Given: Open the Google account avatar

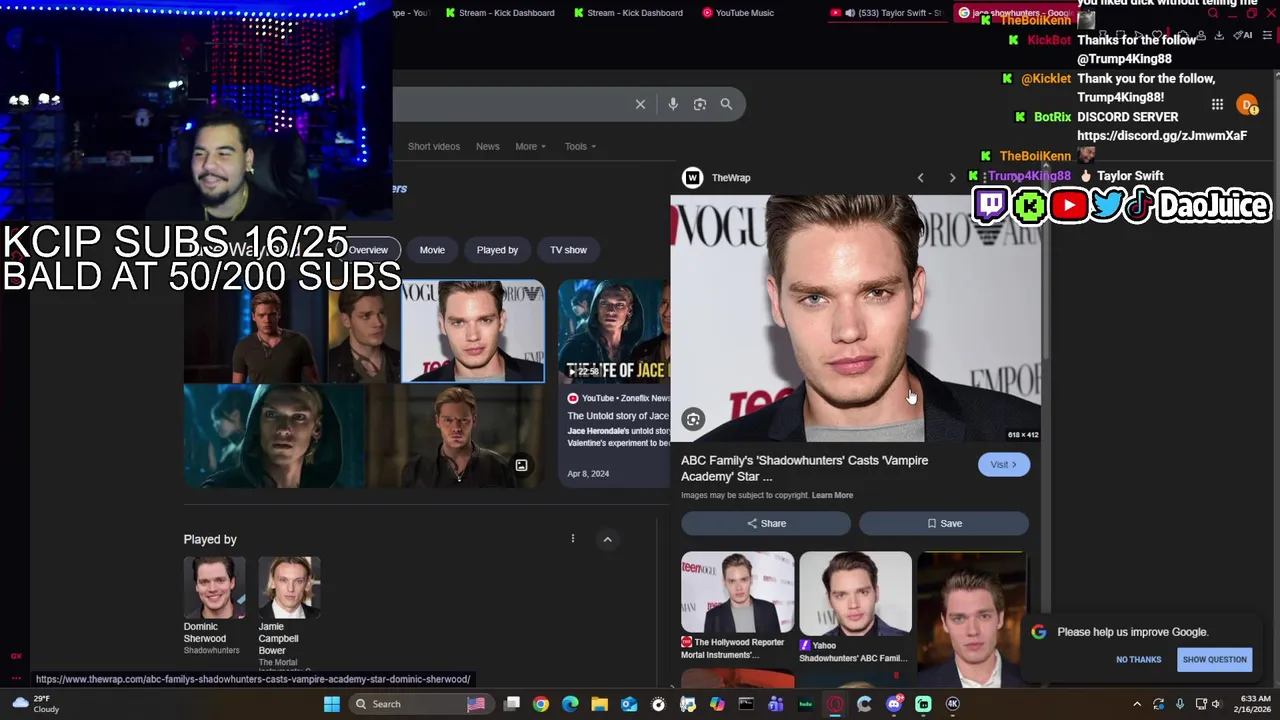Looking at the screenshot, I should coord(1247,105).
